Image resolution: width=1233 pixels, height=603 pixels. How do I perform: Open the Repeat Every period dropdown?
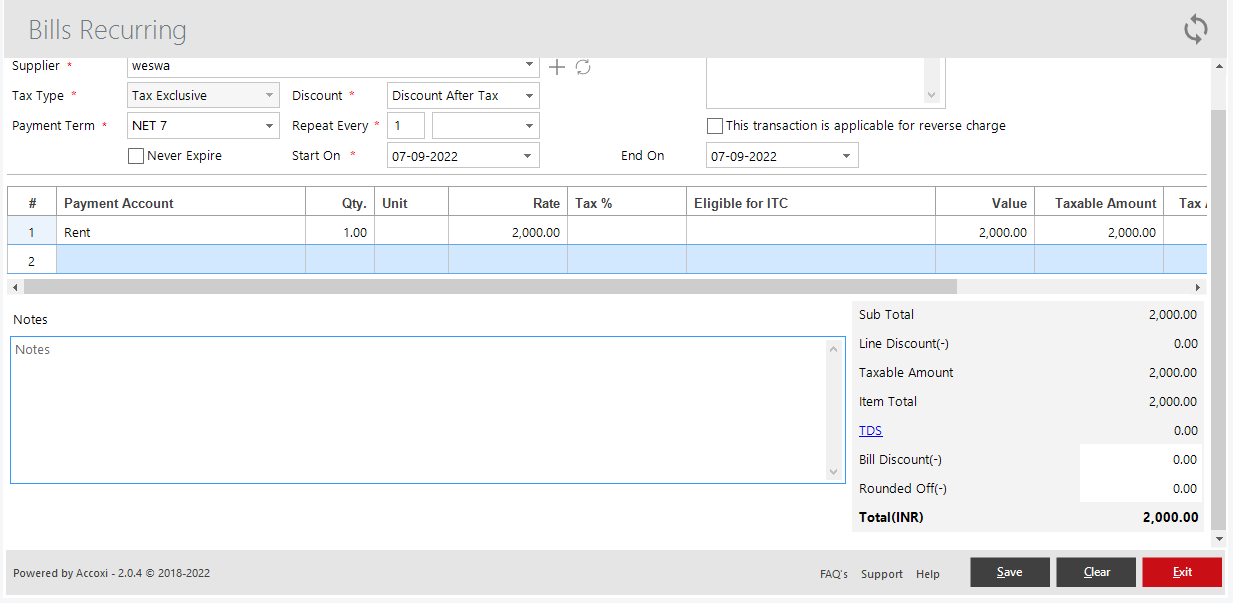tap(529, 126)
